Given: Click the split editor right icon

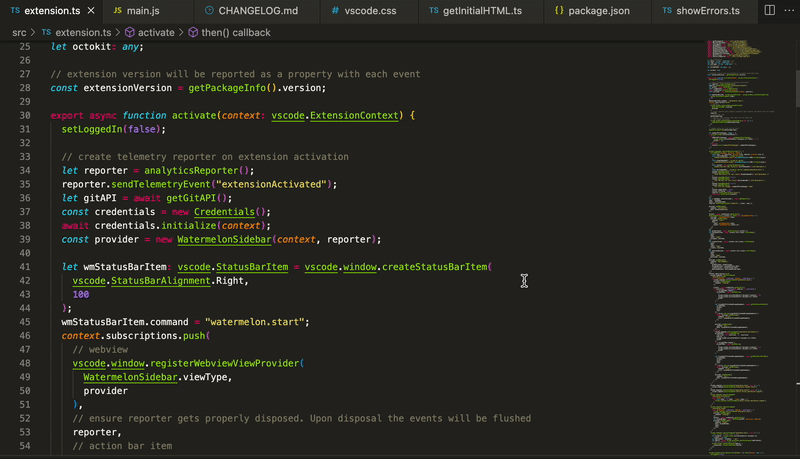Looking at the screenshot, I should (x=770, y=10).
